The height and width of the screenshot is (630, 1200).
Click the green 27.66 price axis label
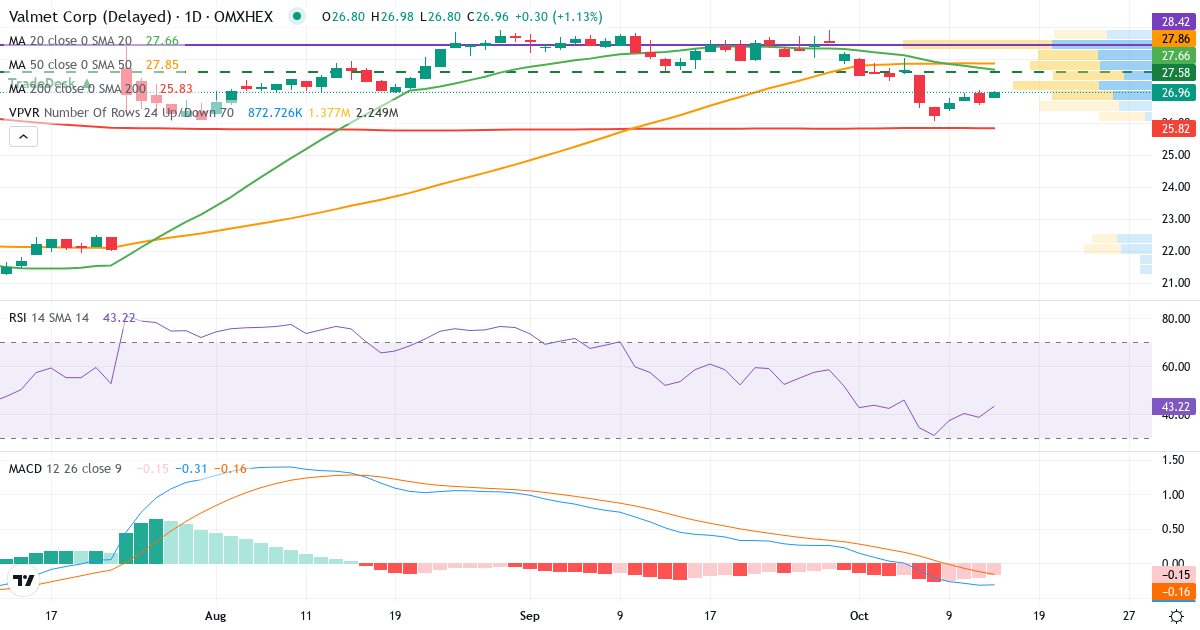(1176, 56)
